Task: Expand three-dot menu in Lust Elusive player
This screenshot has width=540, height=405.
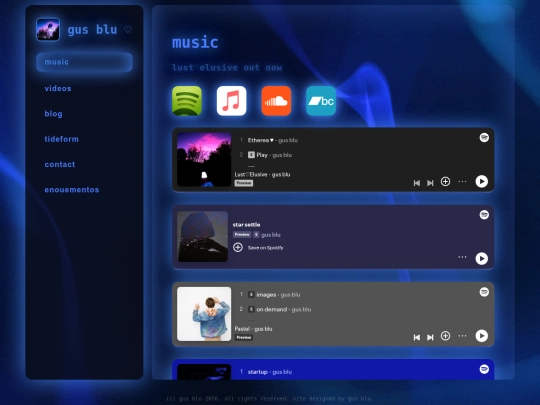Action: [x=462, y=181]
